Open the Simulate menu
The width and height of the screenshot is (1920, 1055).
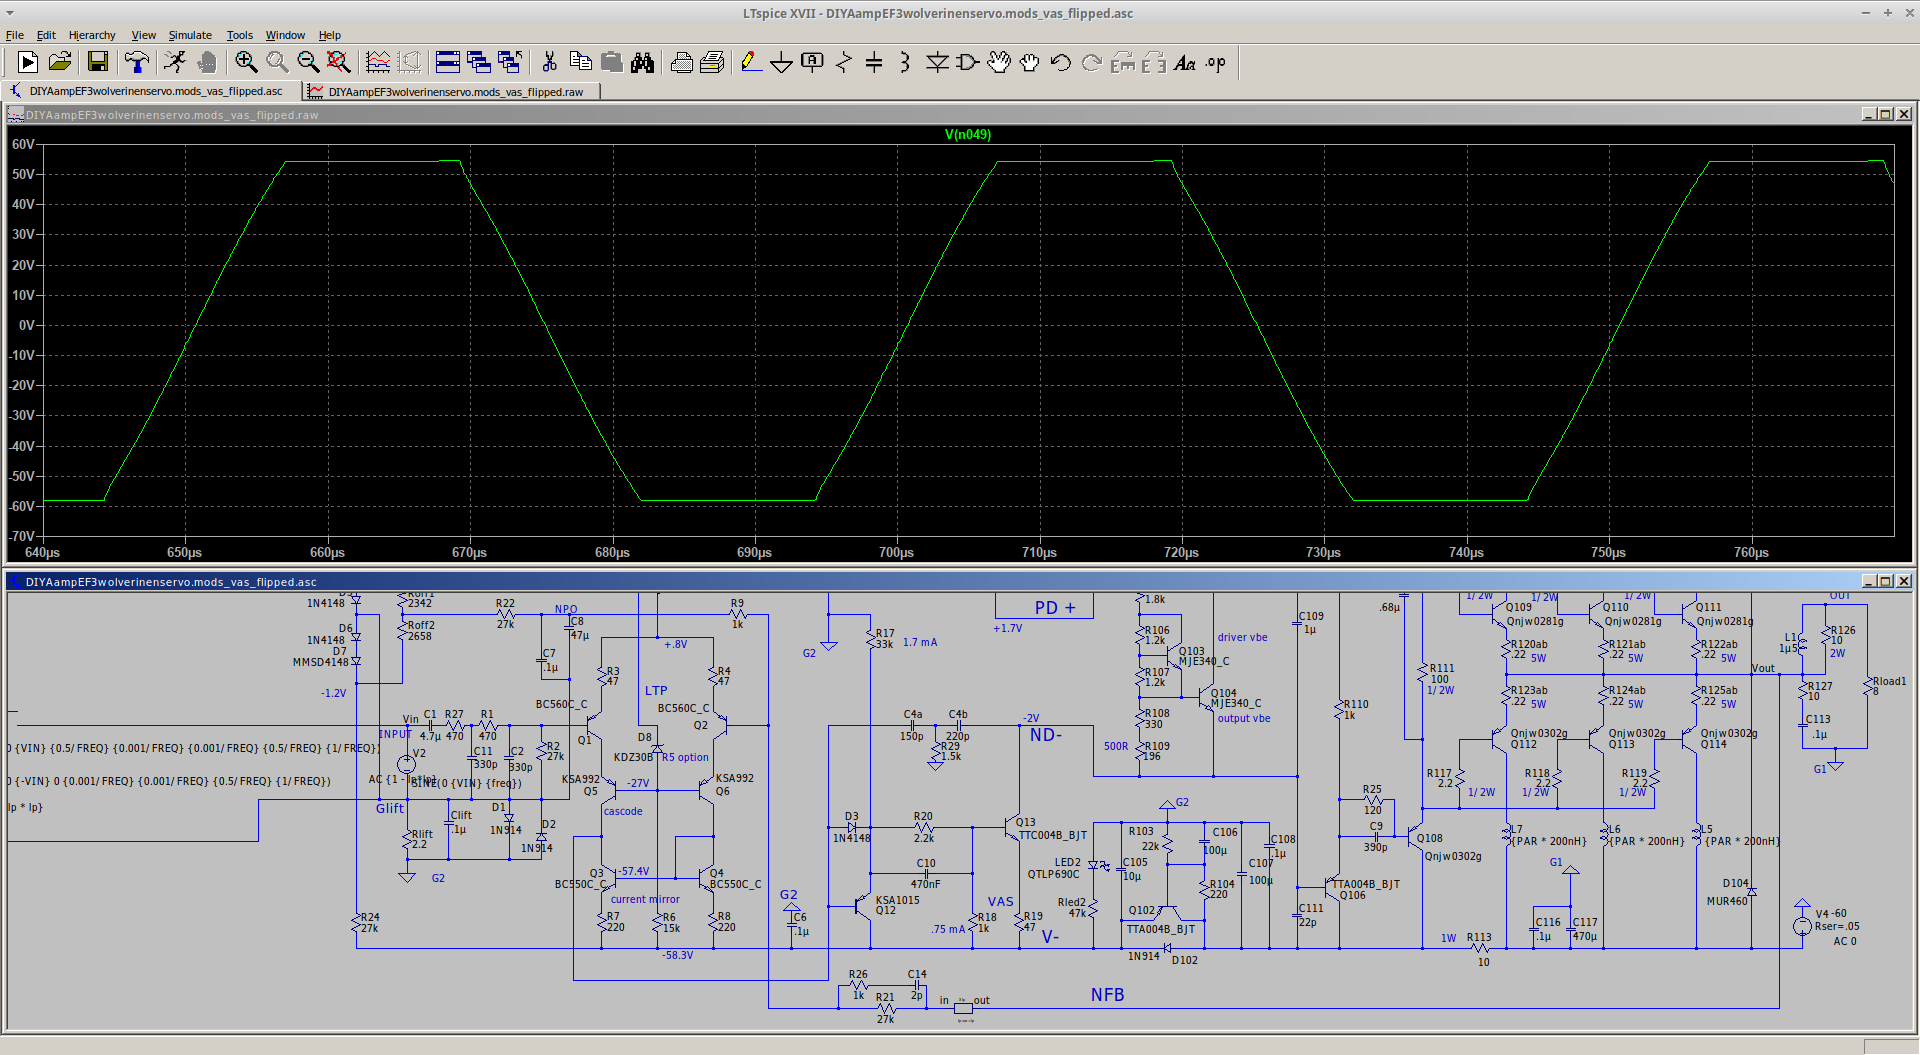pos(190,35)
